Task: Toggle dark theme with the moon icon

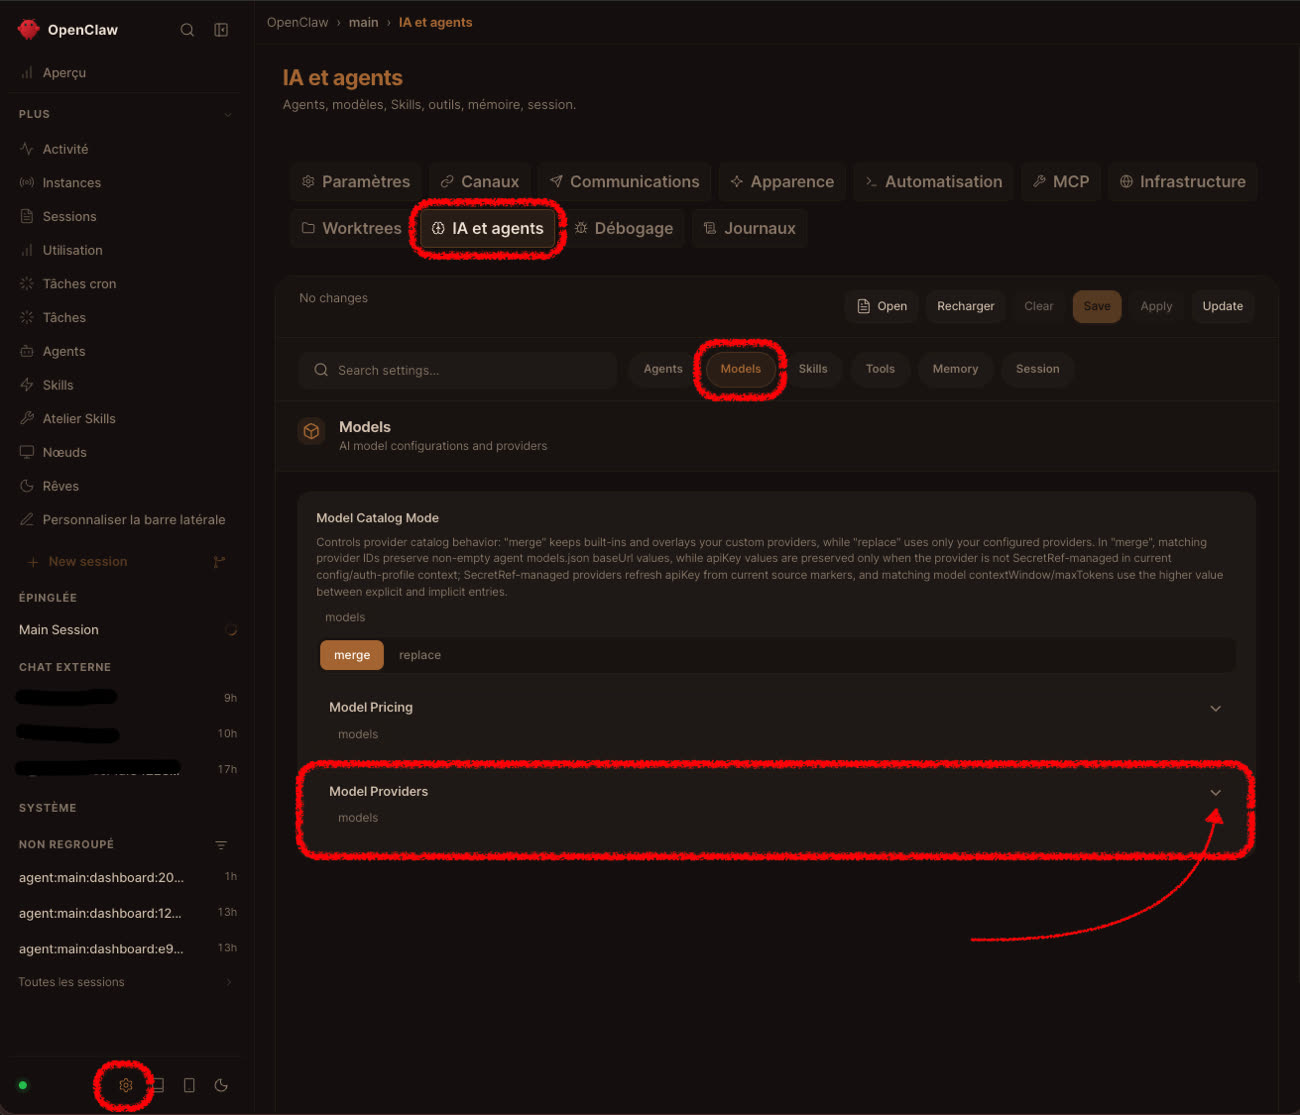Action: [221, 1085]
